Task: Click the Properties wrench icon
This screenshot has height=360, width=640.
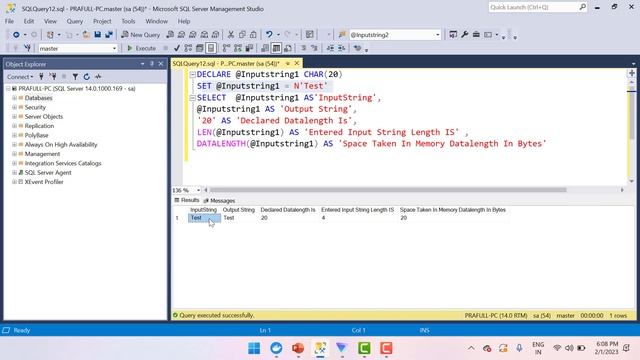Action: point(464,35)
